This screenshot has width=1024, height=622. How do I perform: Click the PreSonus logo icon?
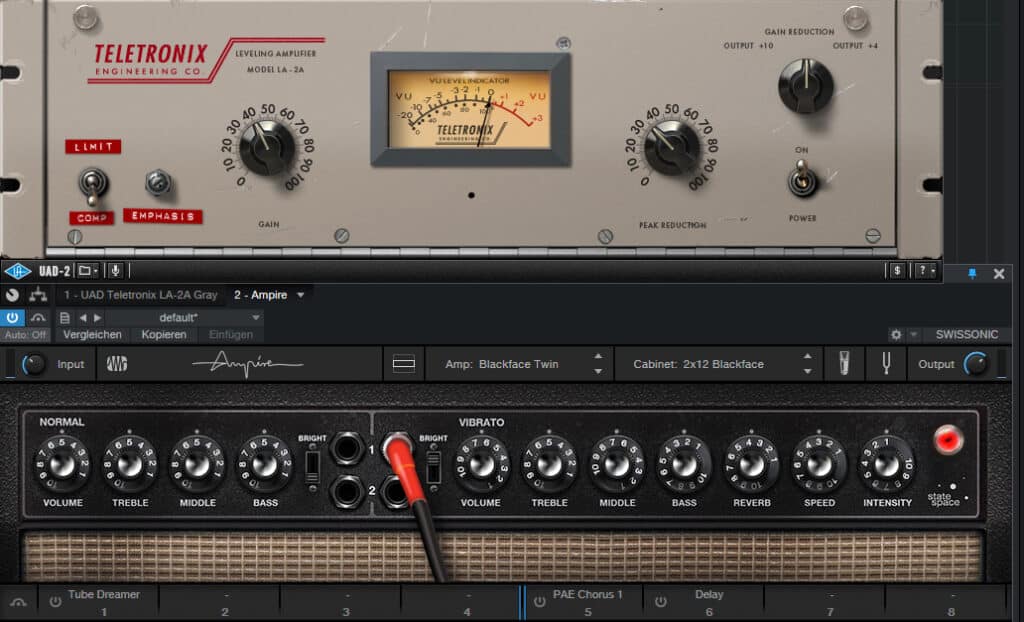(117, 364)
